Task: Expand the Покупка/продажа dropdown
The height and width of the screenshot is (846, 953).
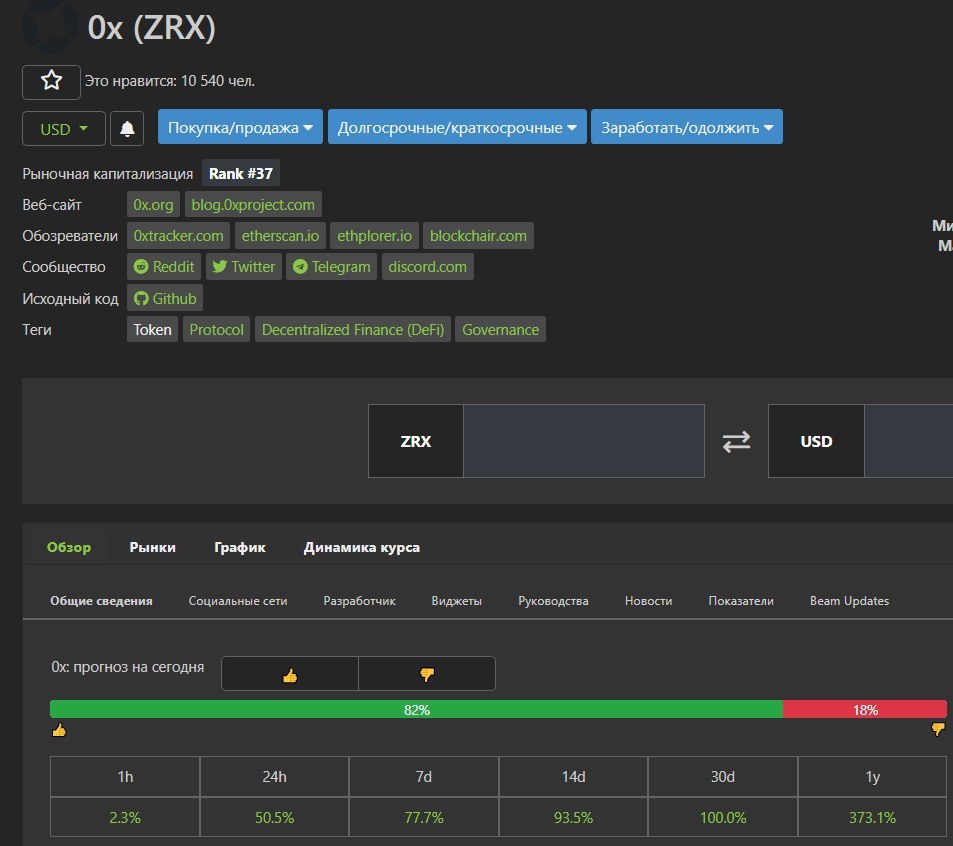Action: 240,127
